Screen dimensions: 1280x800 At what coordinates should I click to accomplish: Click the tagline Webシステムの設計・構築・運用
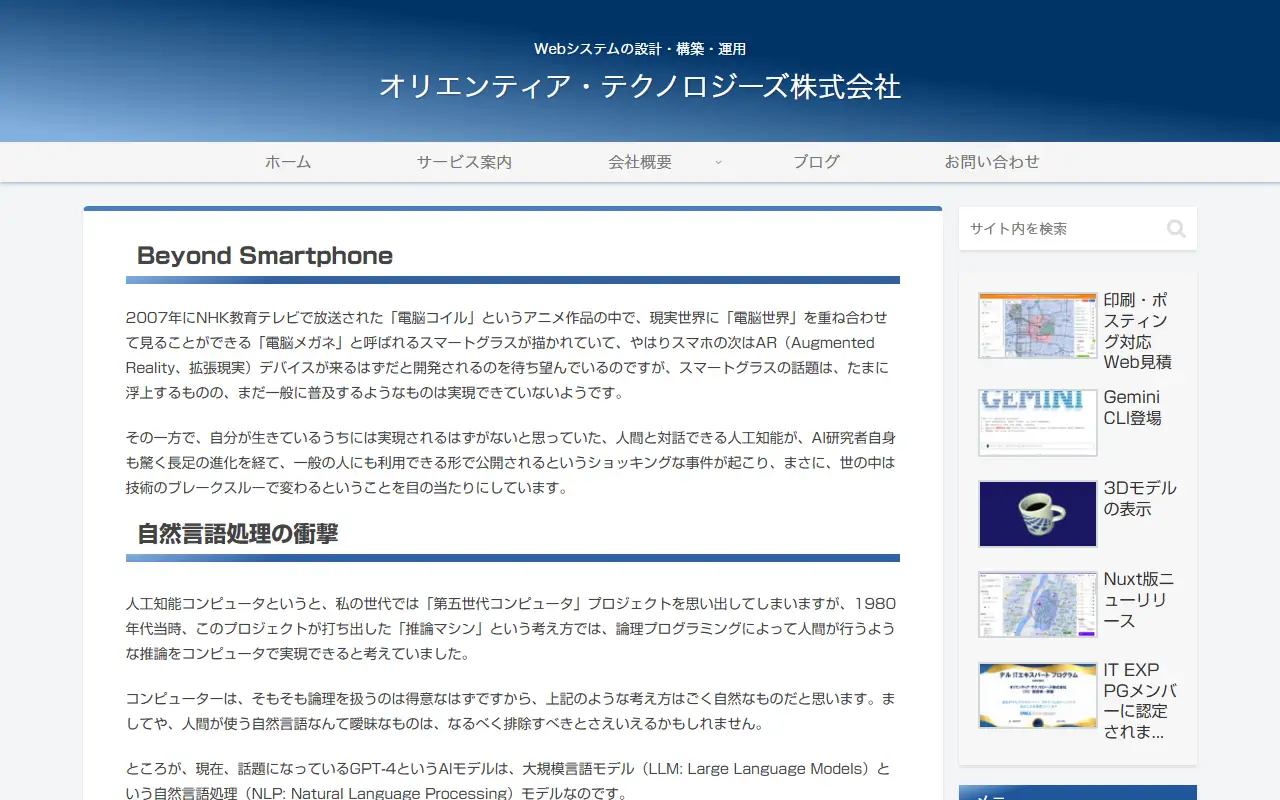640,49
